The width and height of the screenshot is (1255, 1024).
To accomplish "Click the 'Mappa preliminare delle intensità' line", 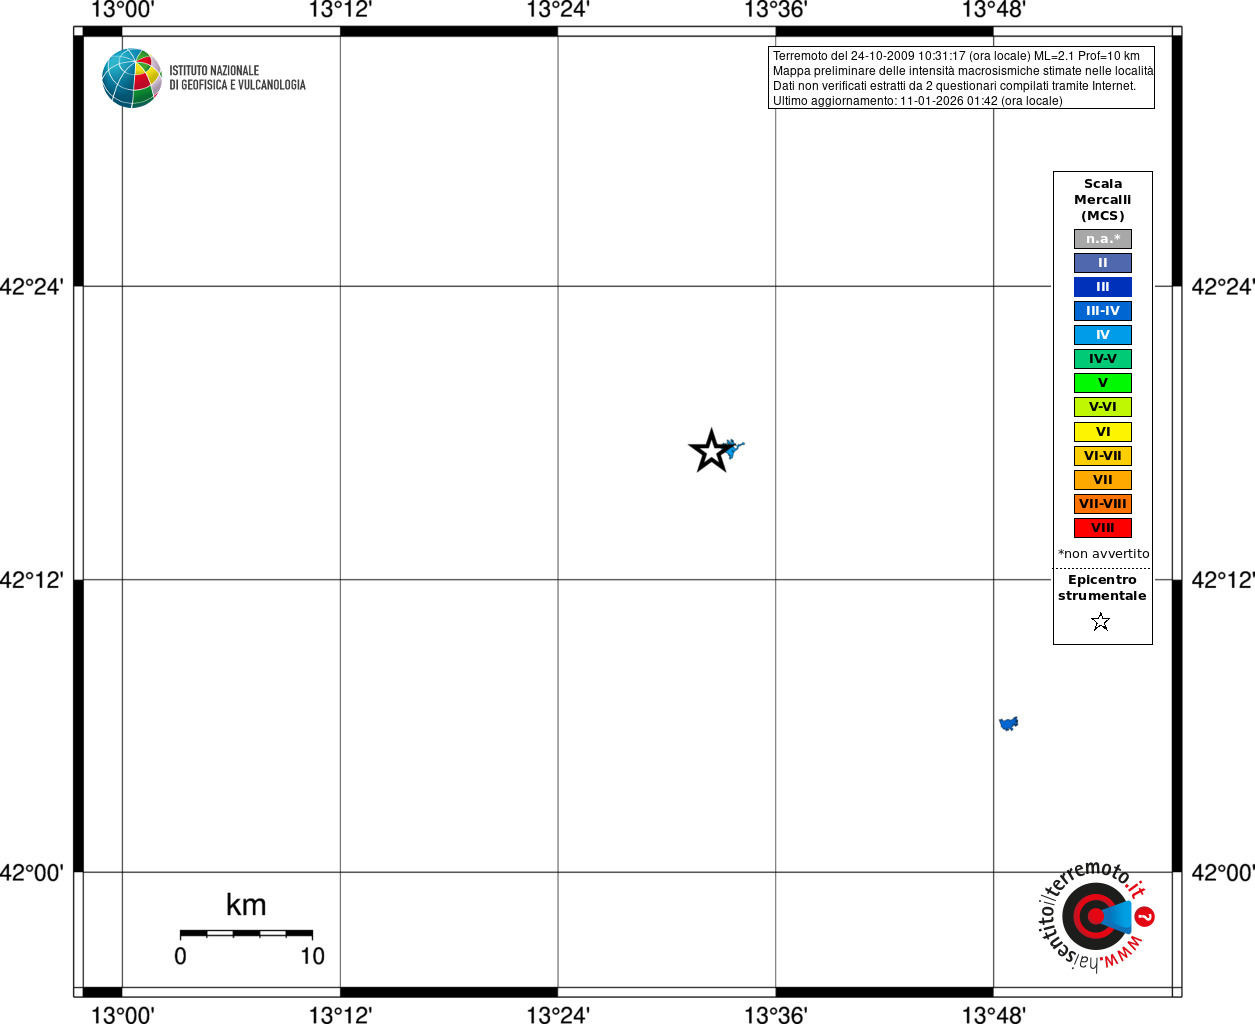I will [963, 71].
